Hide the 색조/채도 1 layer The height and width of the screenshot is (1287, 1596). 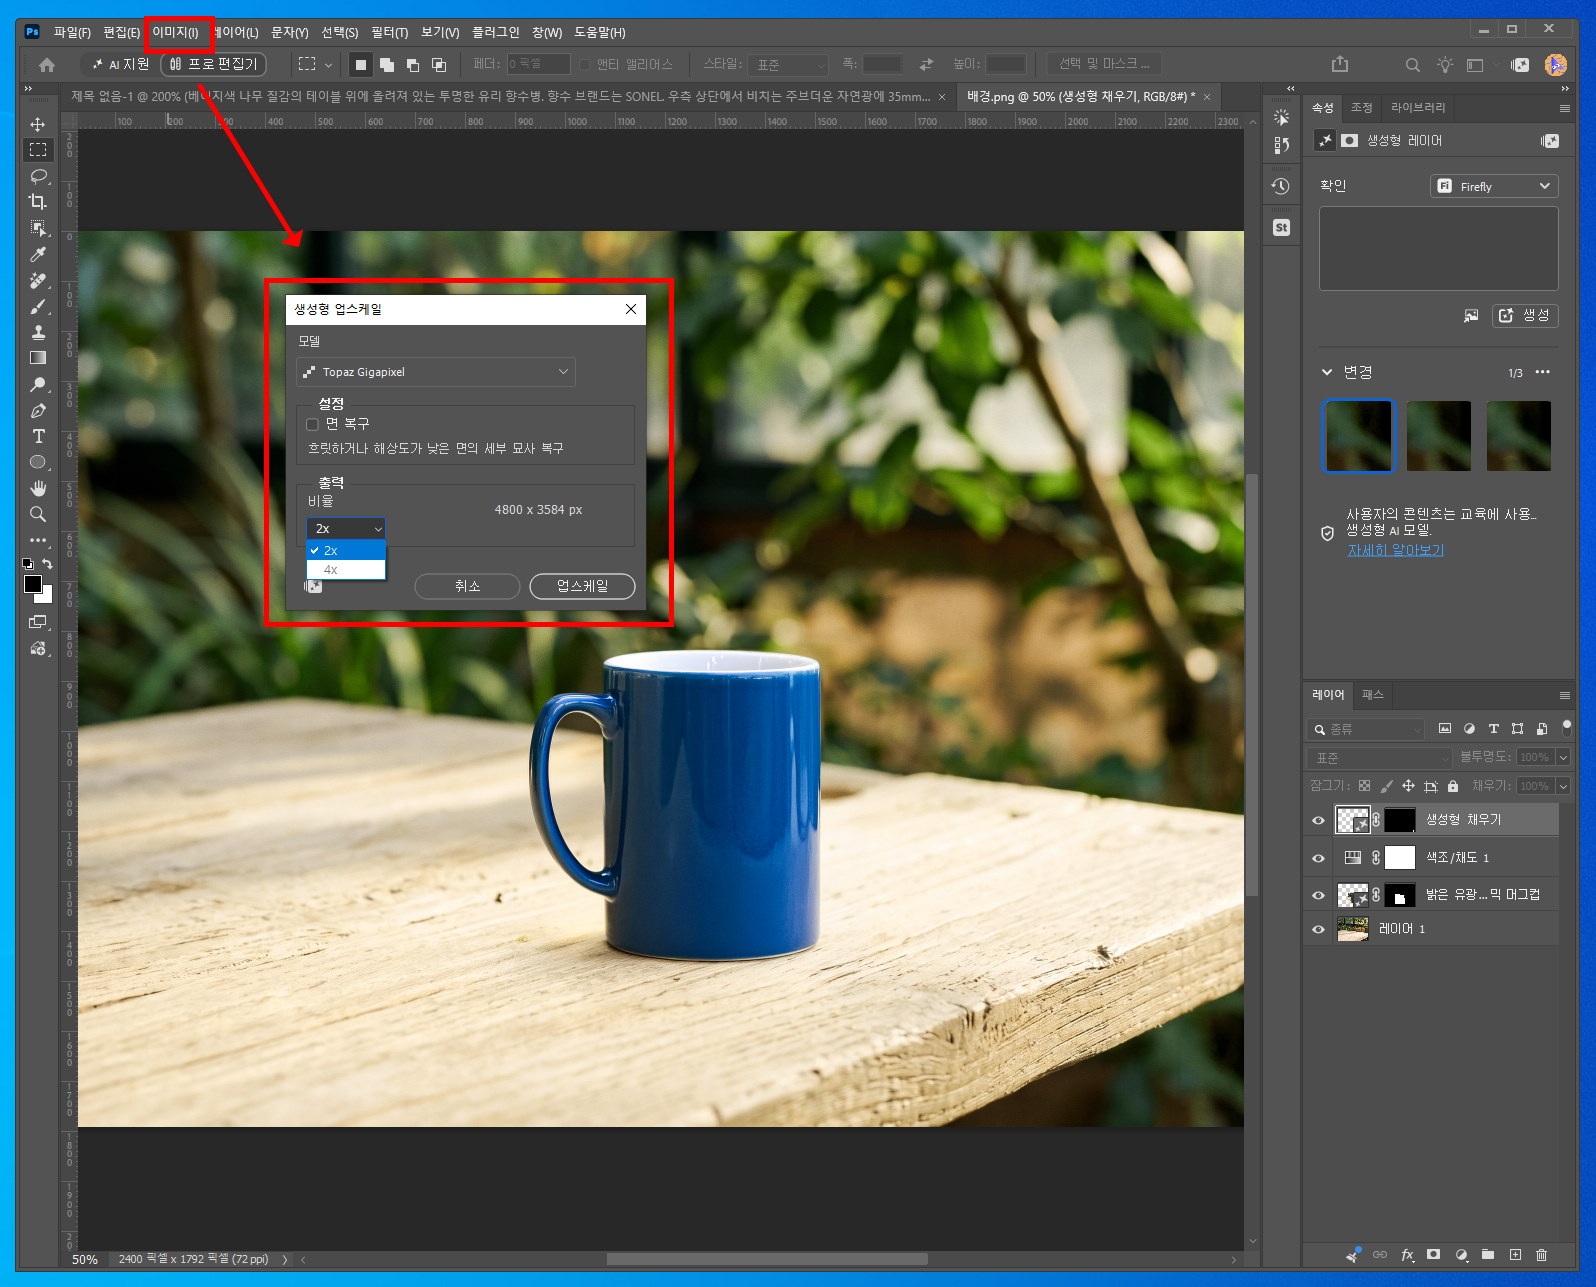tap(1318, 858)
